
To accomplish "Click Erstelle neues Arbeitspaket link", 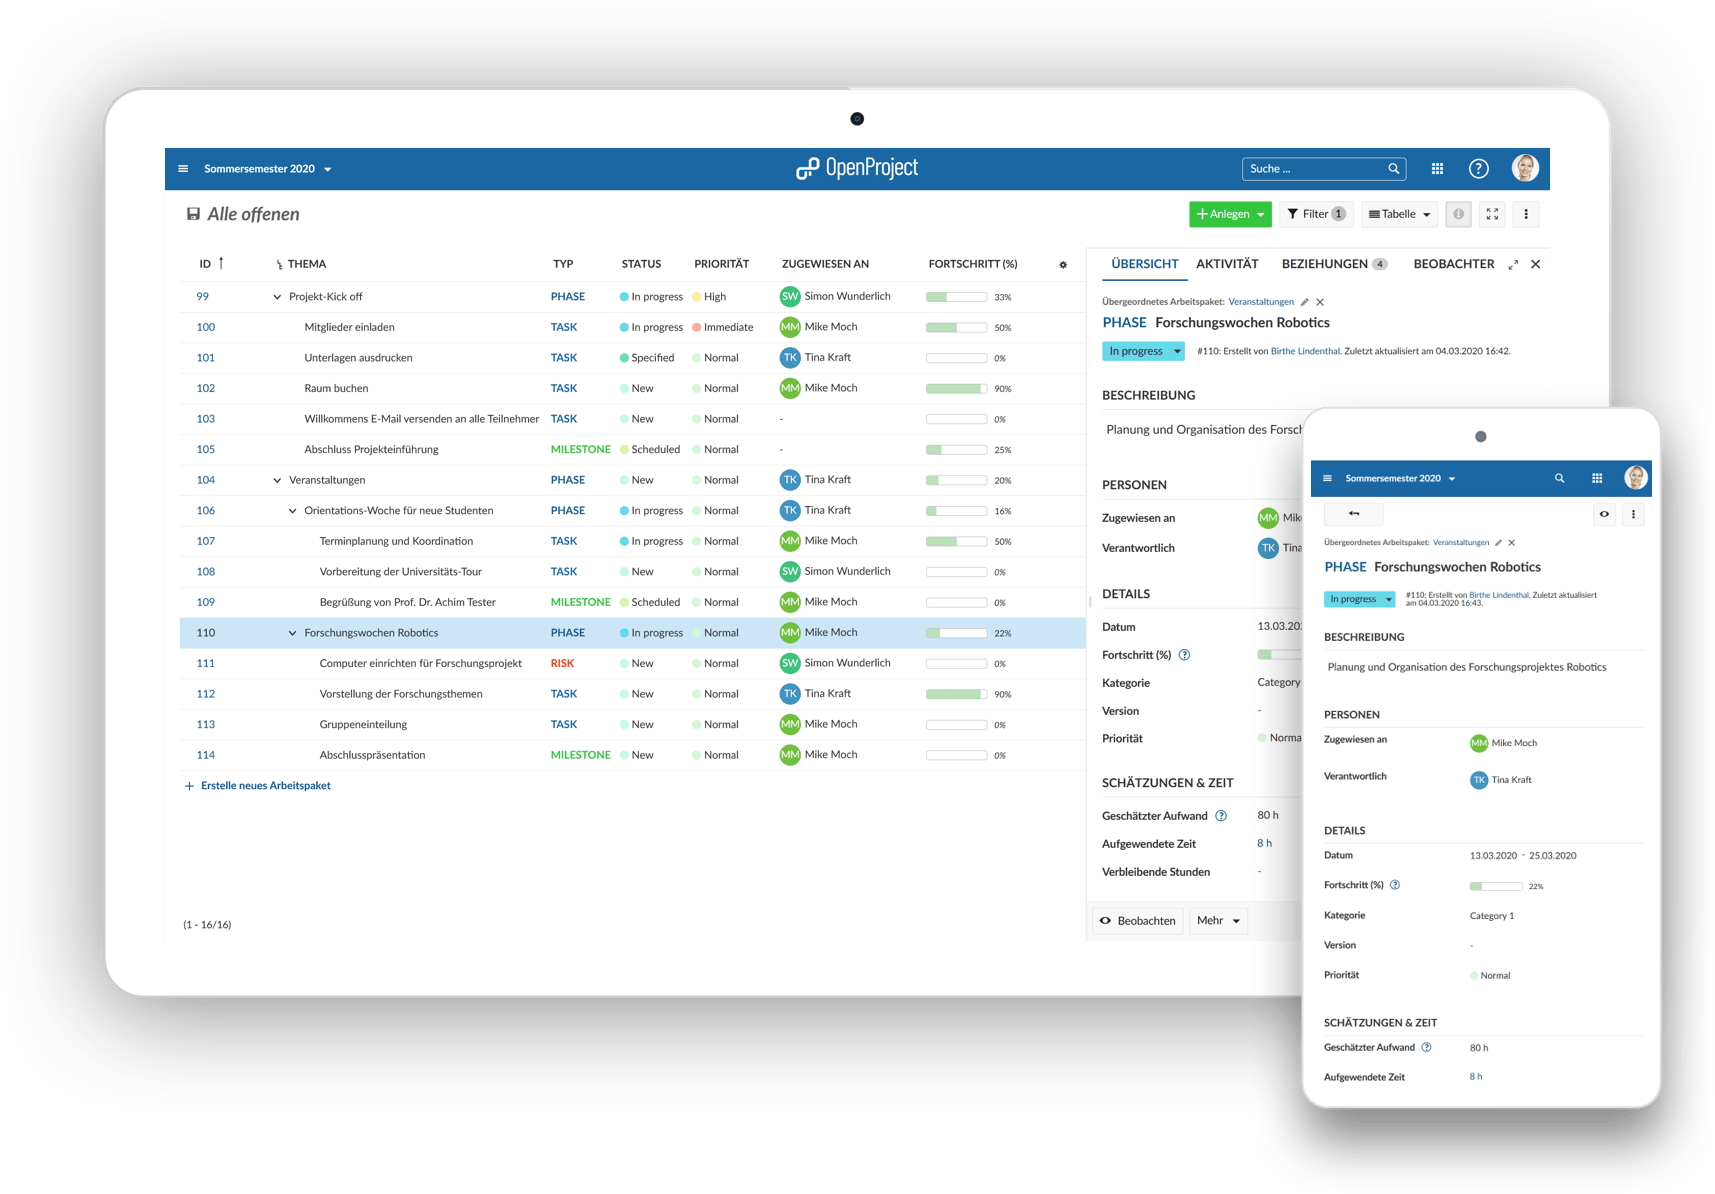I will pyautogui.click(x=265, y=786).
